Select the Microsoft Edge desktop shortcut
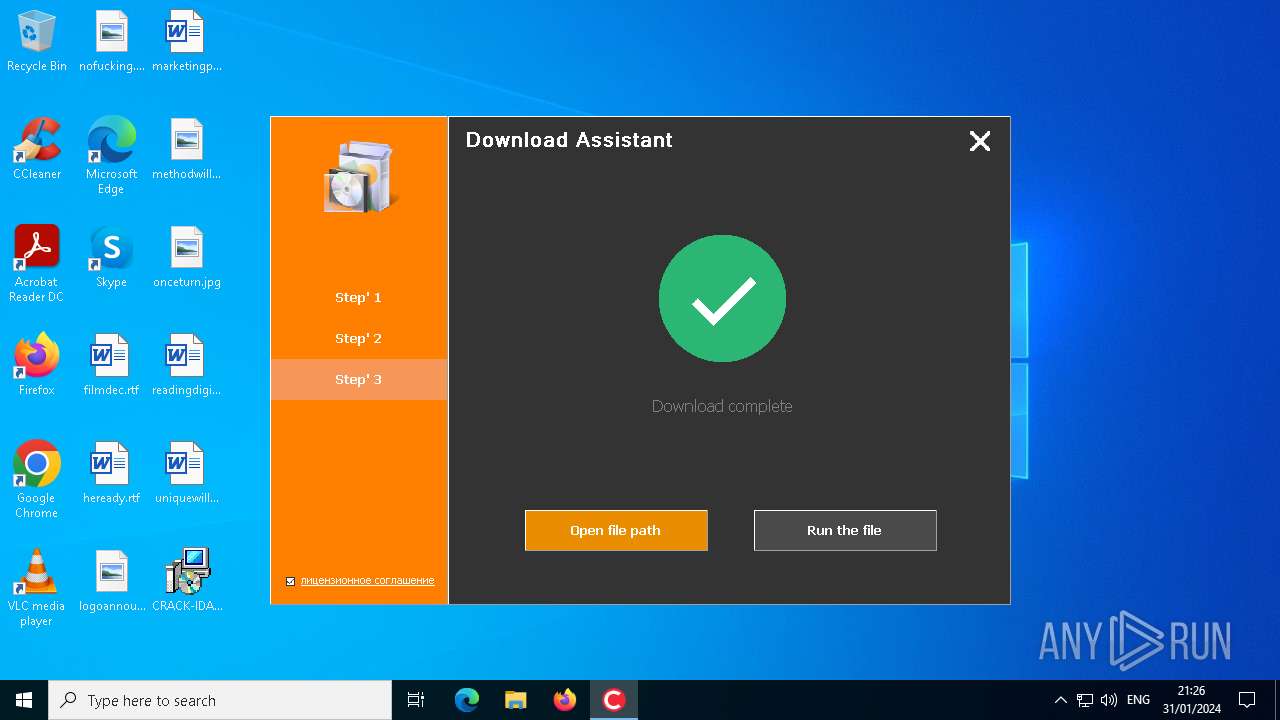 click(111, 156)
